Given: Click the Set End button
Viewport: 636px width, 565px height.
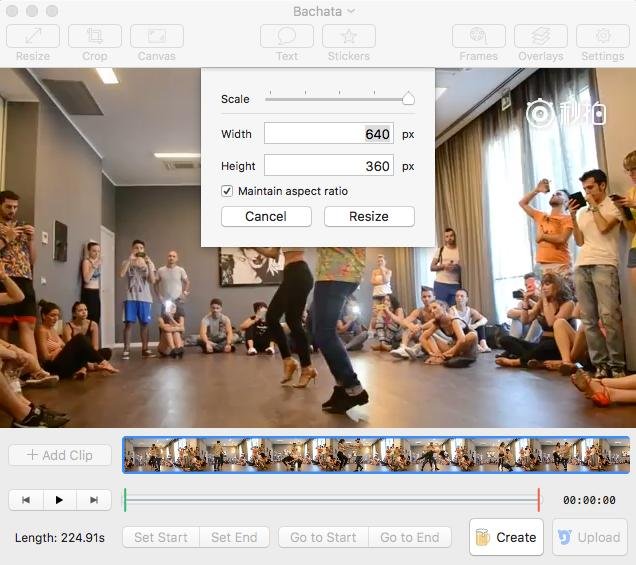Looking at the screenshot, I should (234, 537).
